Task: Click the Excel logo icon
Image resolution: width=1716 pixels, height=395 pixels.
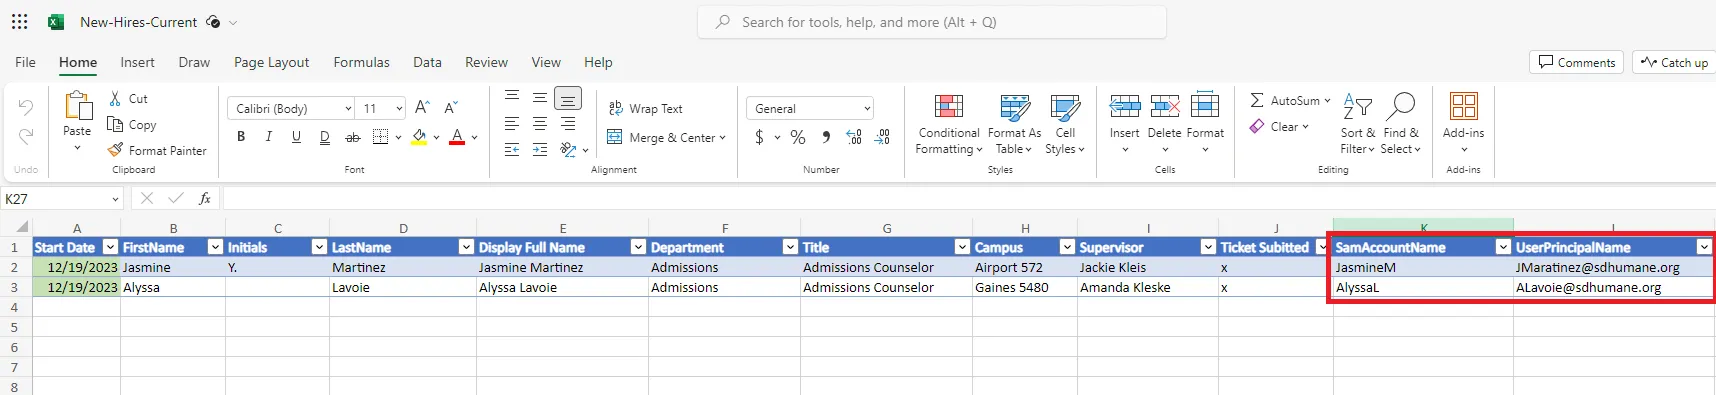Action: coord(57,22)
